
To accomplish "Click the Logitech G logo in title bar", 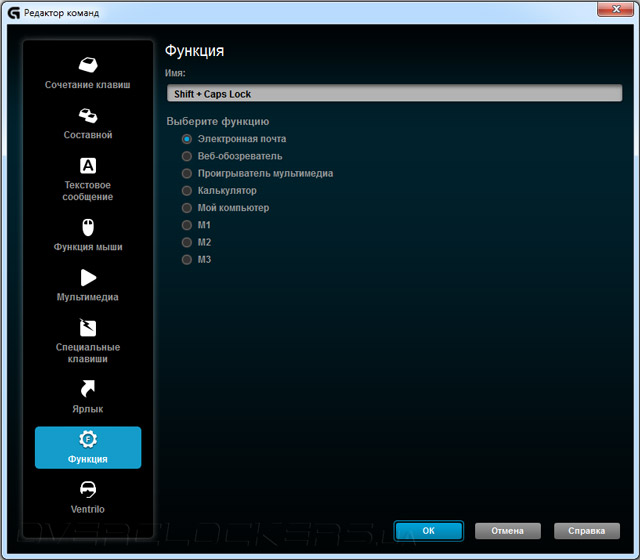I will coord(13,13).
